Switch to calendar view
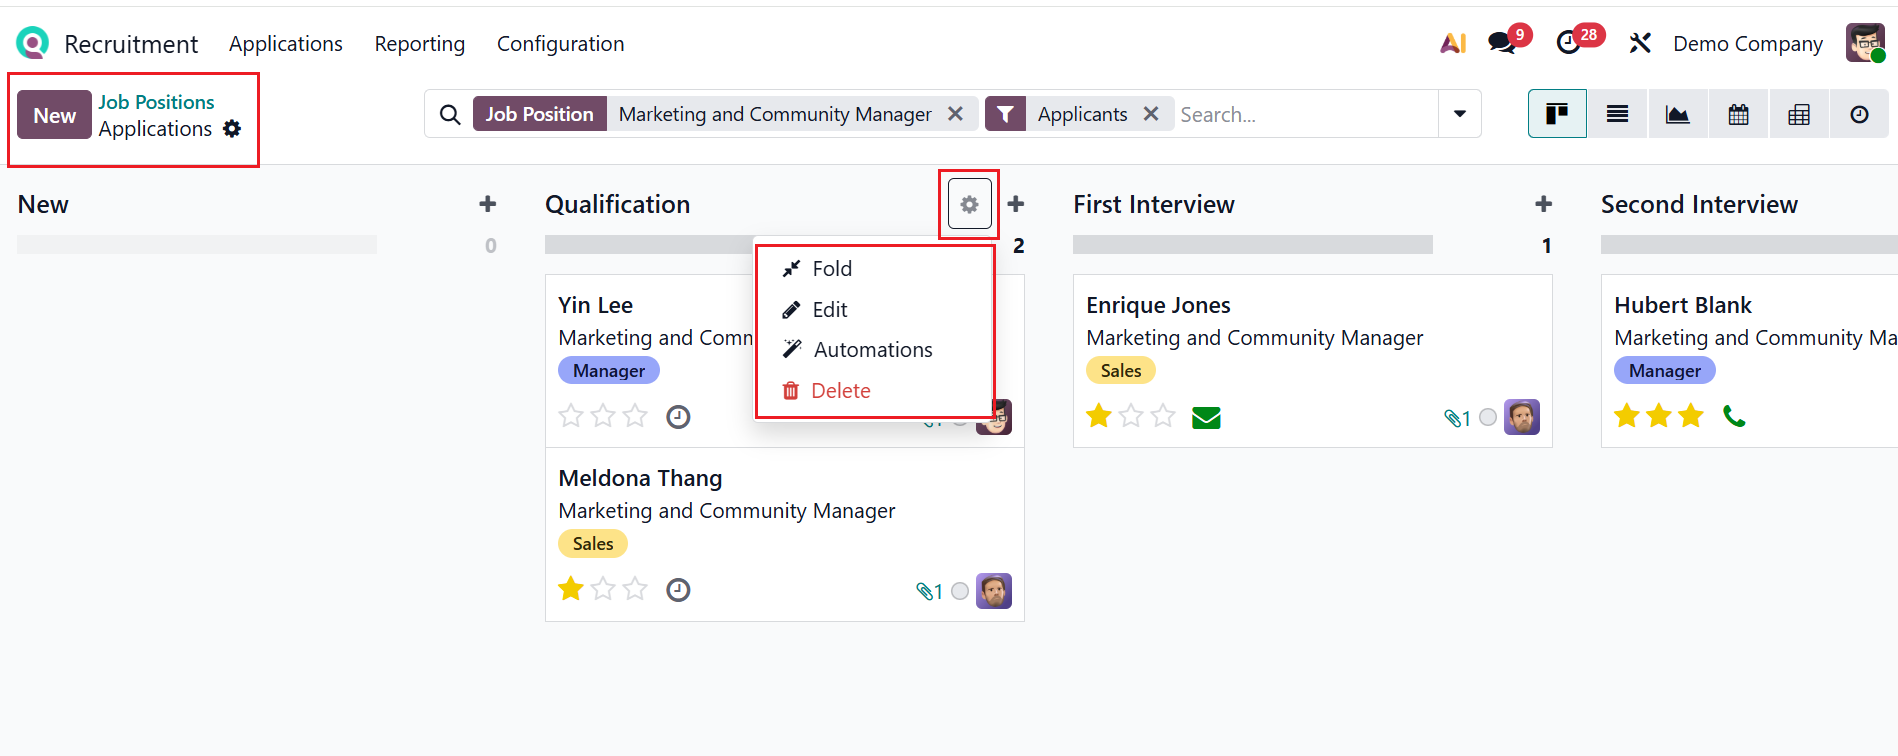Image resolution: width=1898 pixels, height=756 pixels. tap(1738, 114)
